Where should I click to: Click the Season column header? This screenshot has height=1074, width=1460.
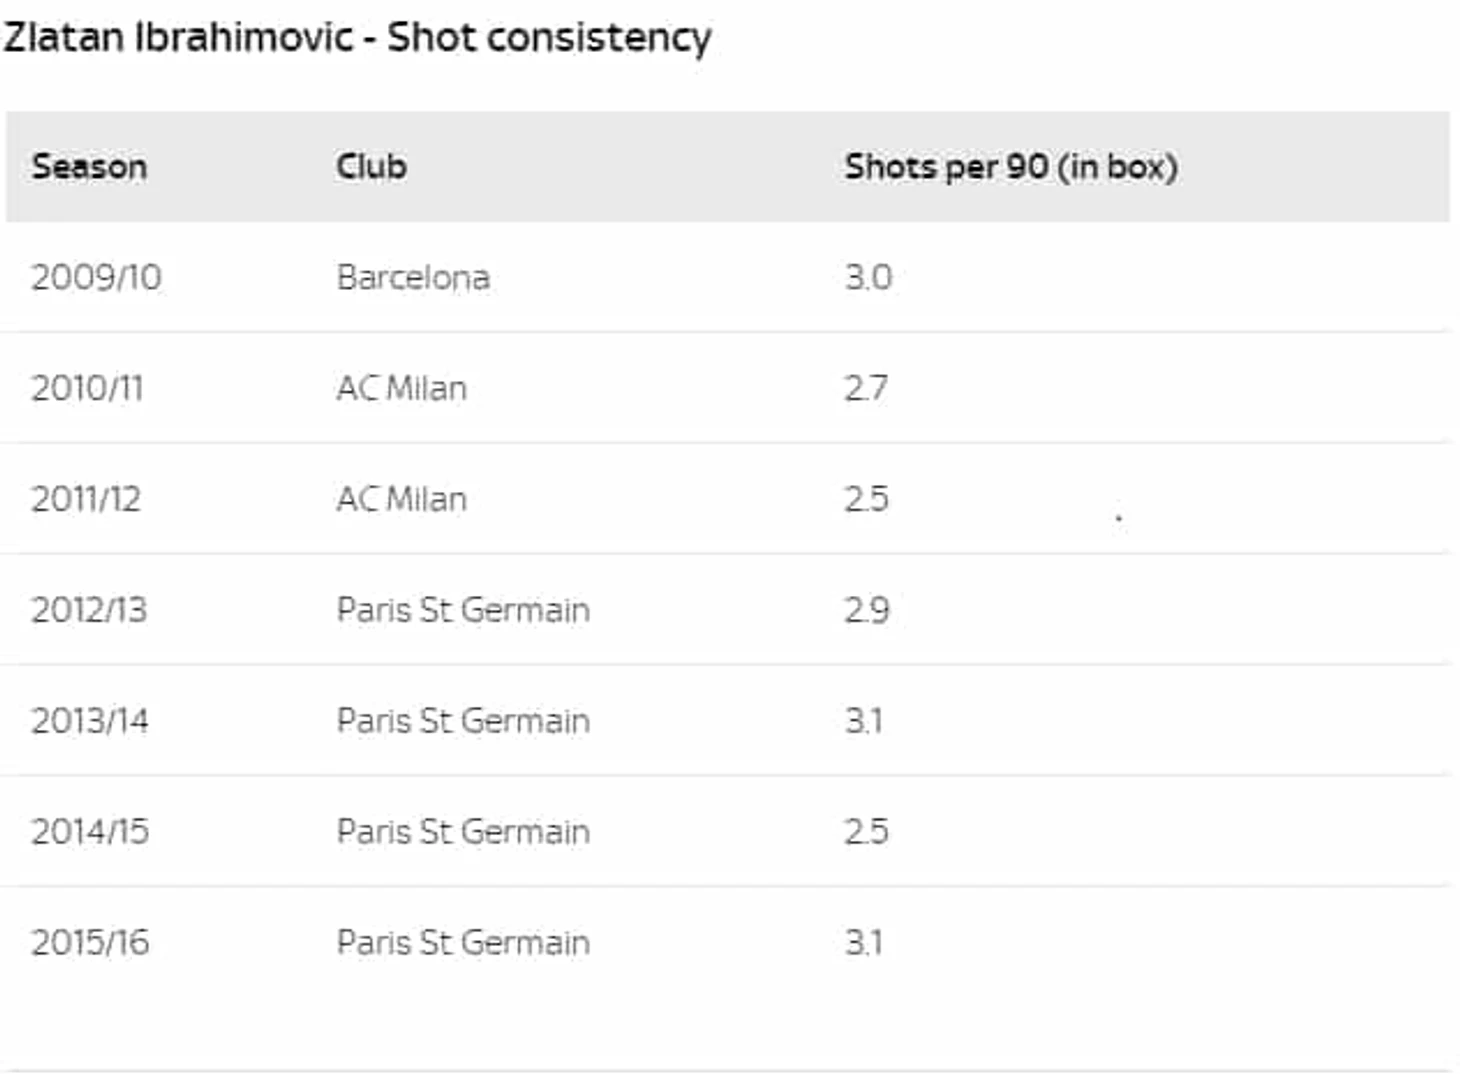89,166
